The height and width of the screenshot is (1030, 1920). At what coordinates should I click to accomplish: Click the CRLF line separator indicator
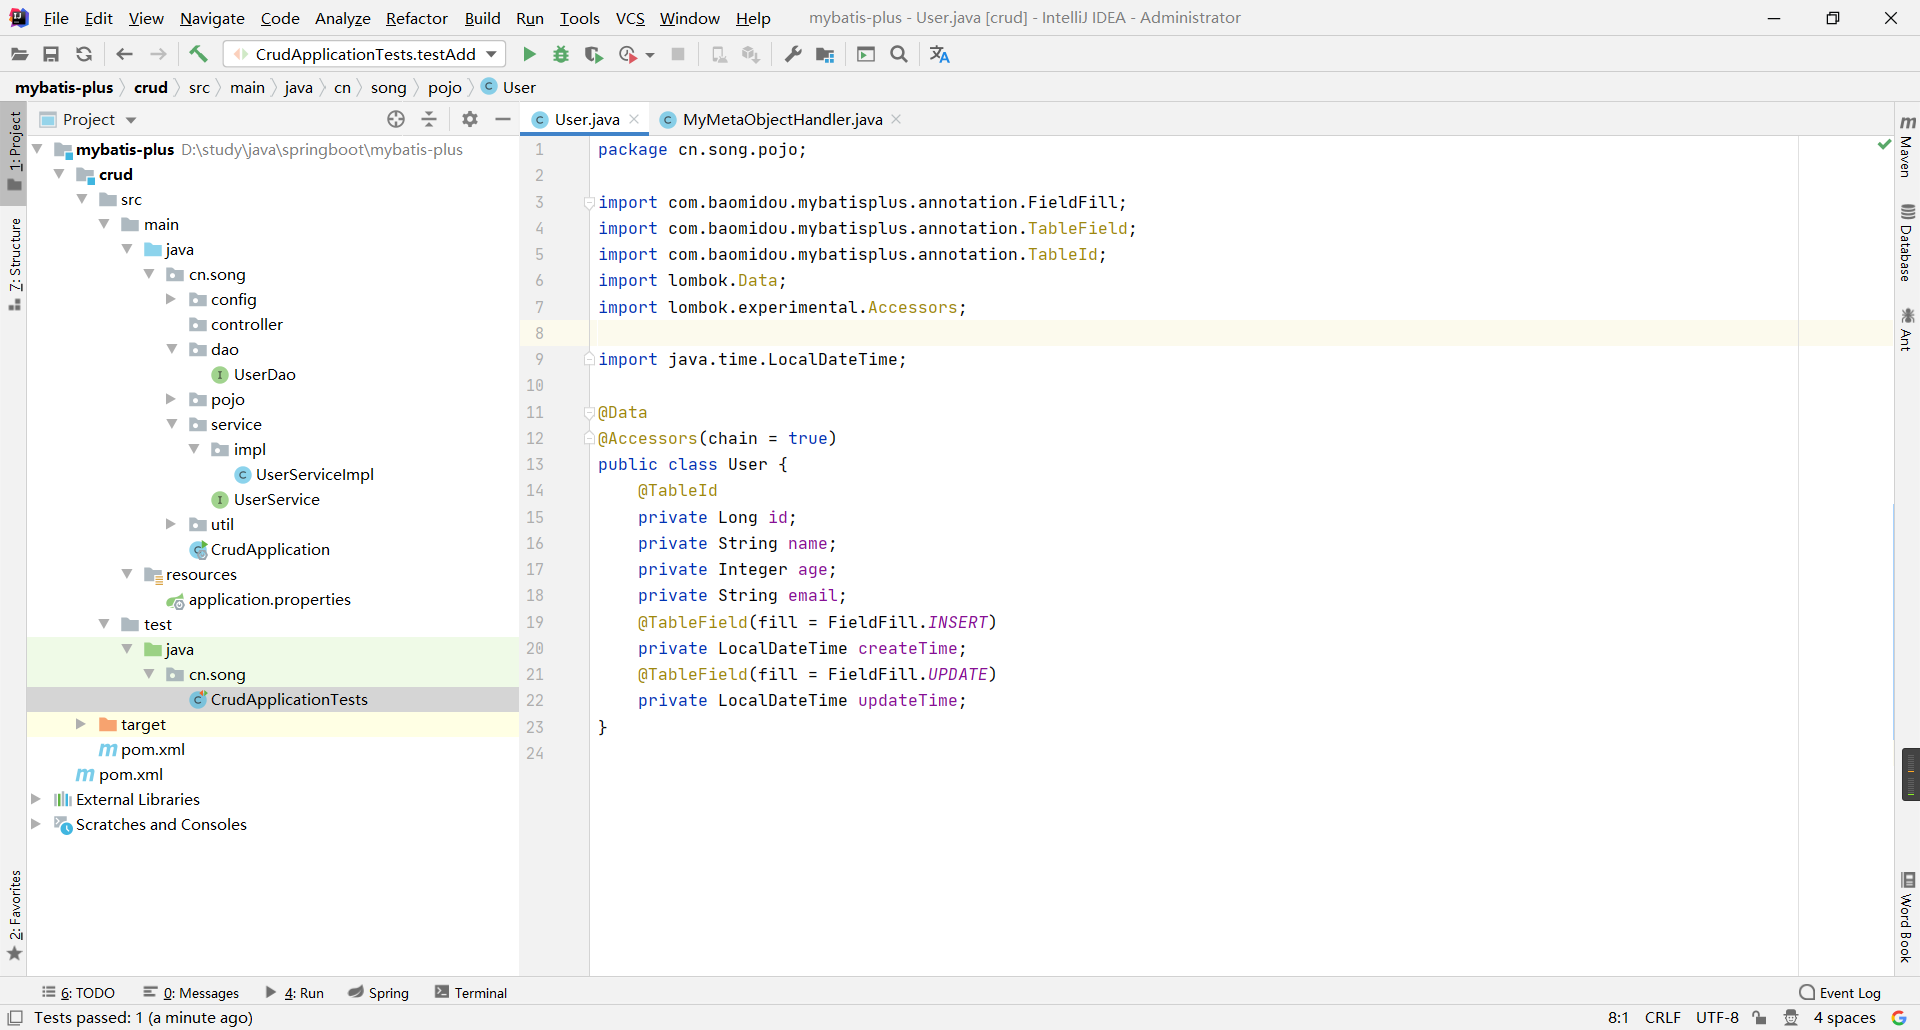pyautogui.click(x=1663, y=1018)
